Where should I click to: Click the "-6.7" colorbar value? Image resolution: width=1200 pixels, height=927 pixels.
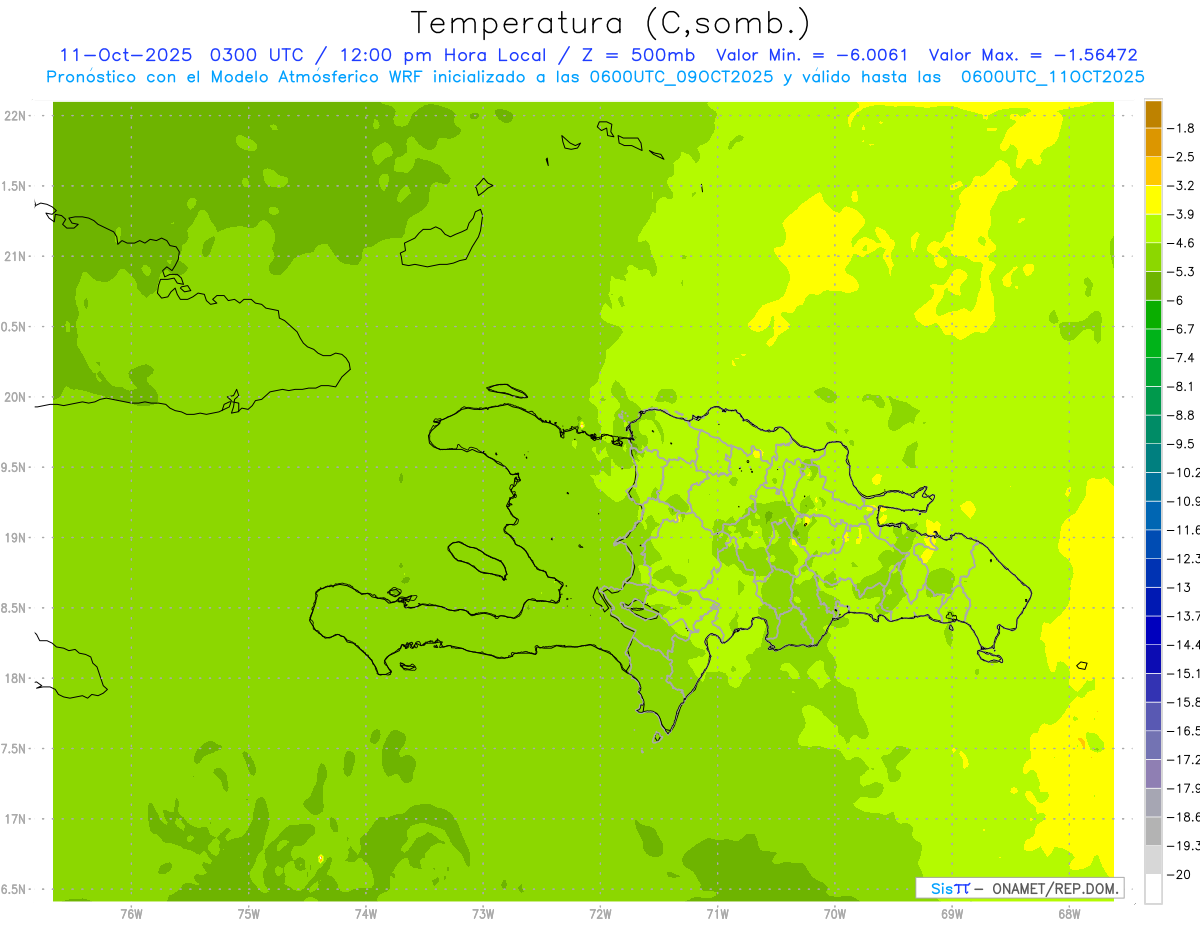[1180, 329]
